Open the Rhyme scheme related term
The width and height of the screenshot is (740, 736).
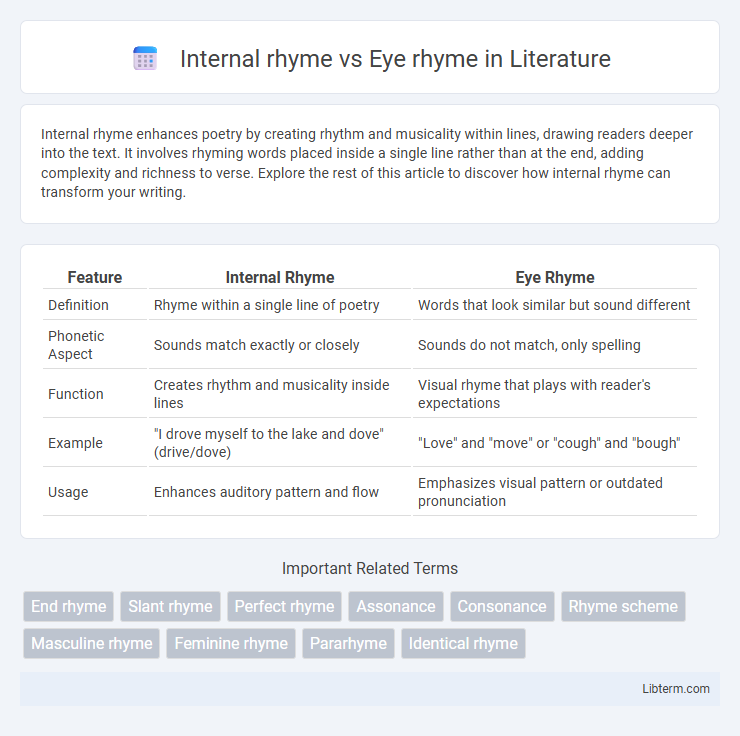tap(623, 606)
